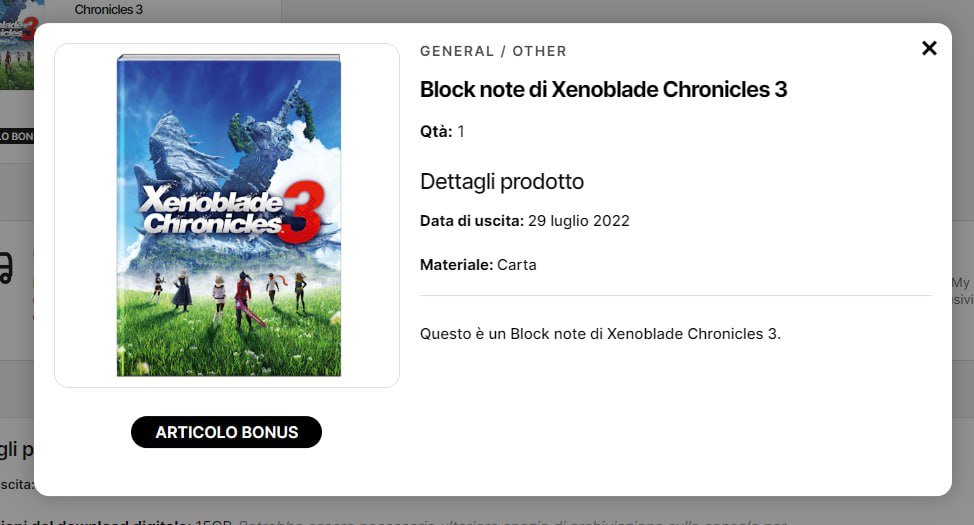Click the Chronicles 3 text above the popup

coord(108,10)
